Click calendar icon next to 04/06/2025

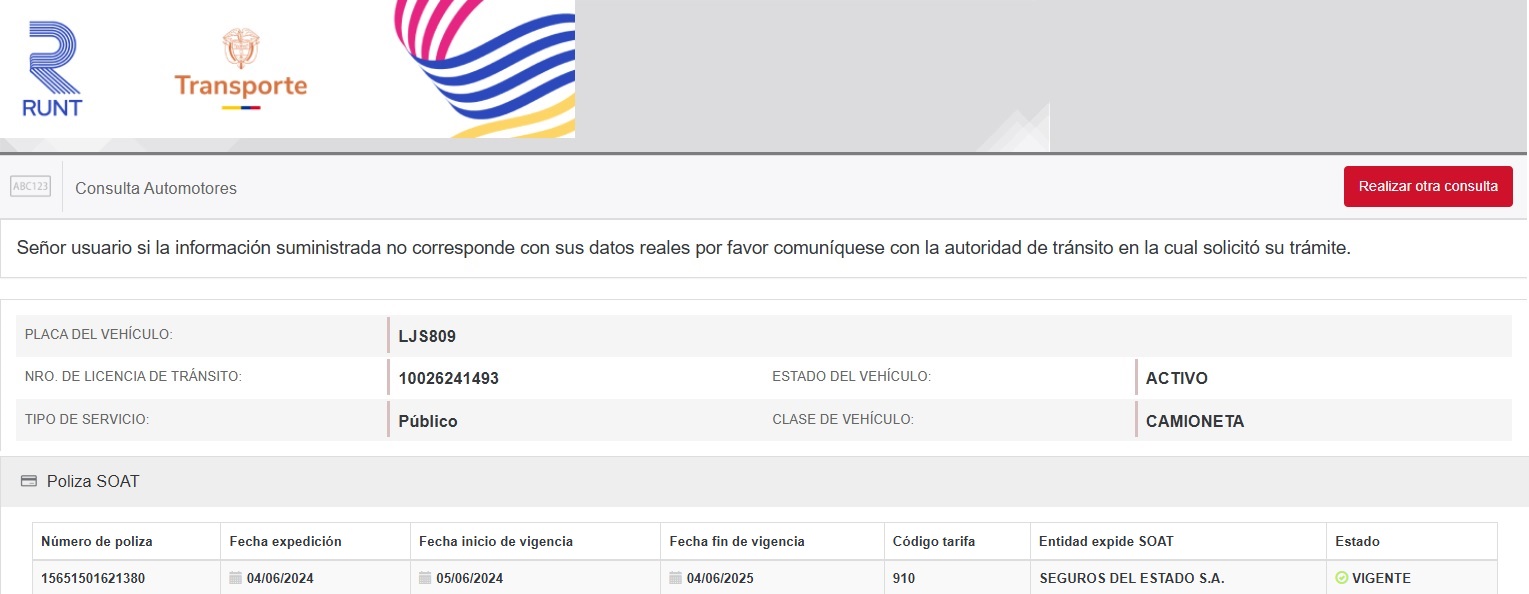pos(675,578)
